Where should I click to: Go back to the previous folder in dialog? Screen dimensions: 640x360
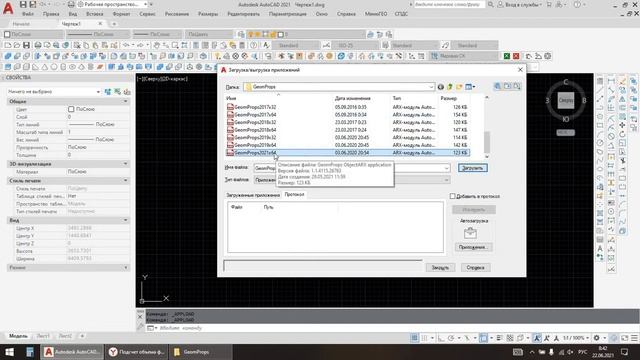440,87
